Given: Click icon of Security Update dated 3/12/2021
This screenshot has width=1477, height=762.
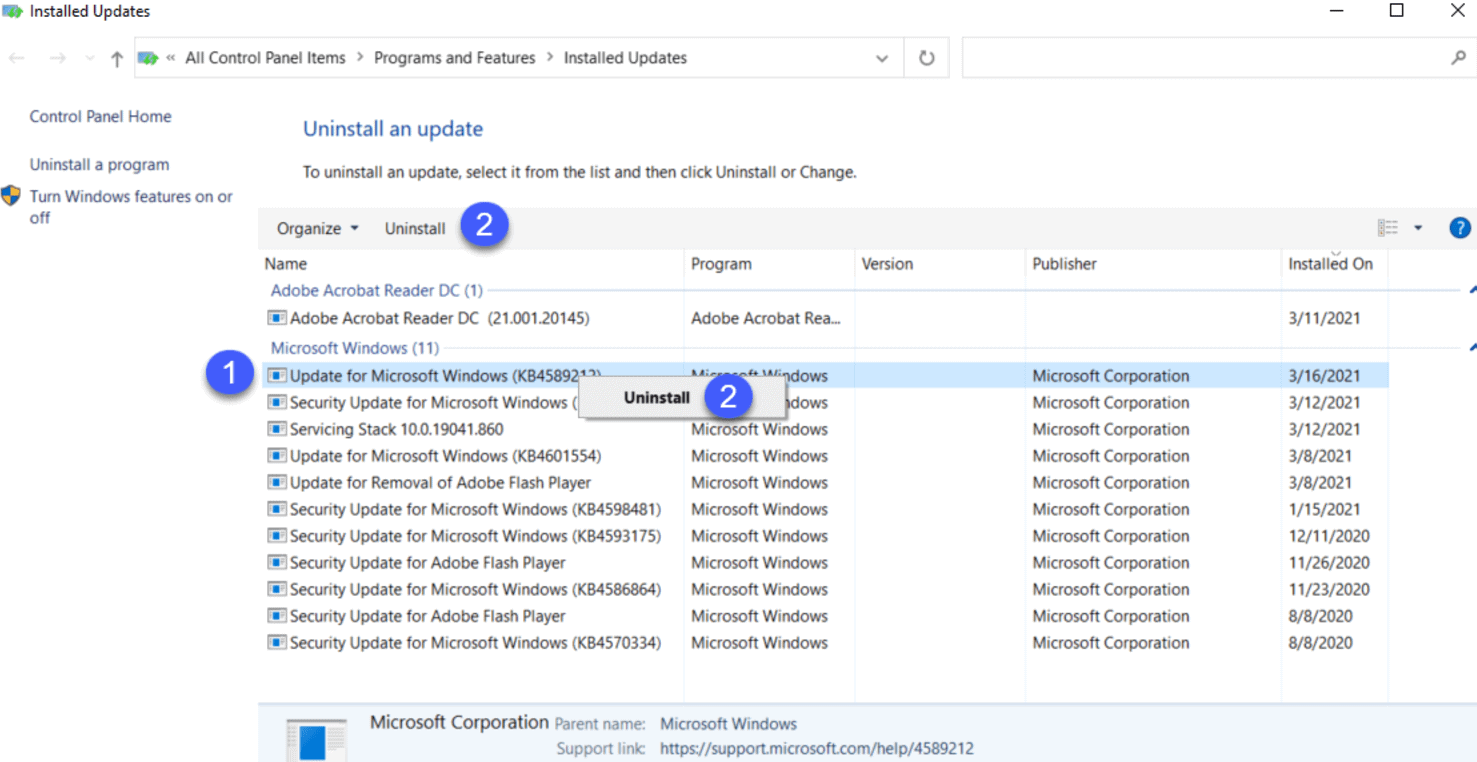Looking at the screenshot, I should click(277, 402).
